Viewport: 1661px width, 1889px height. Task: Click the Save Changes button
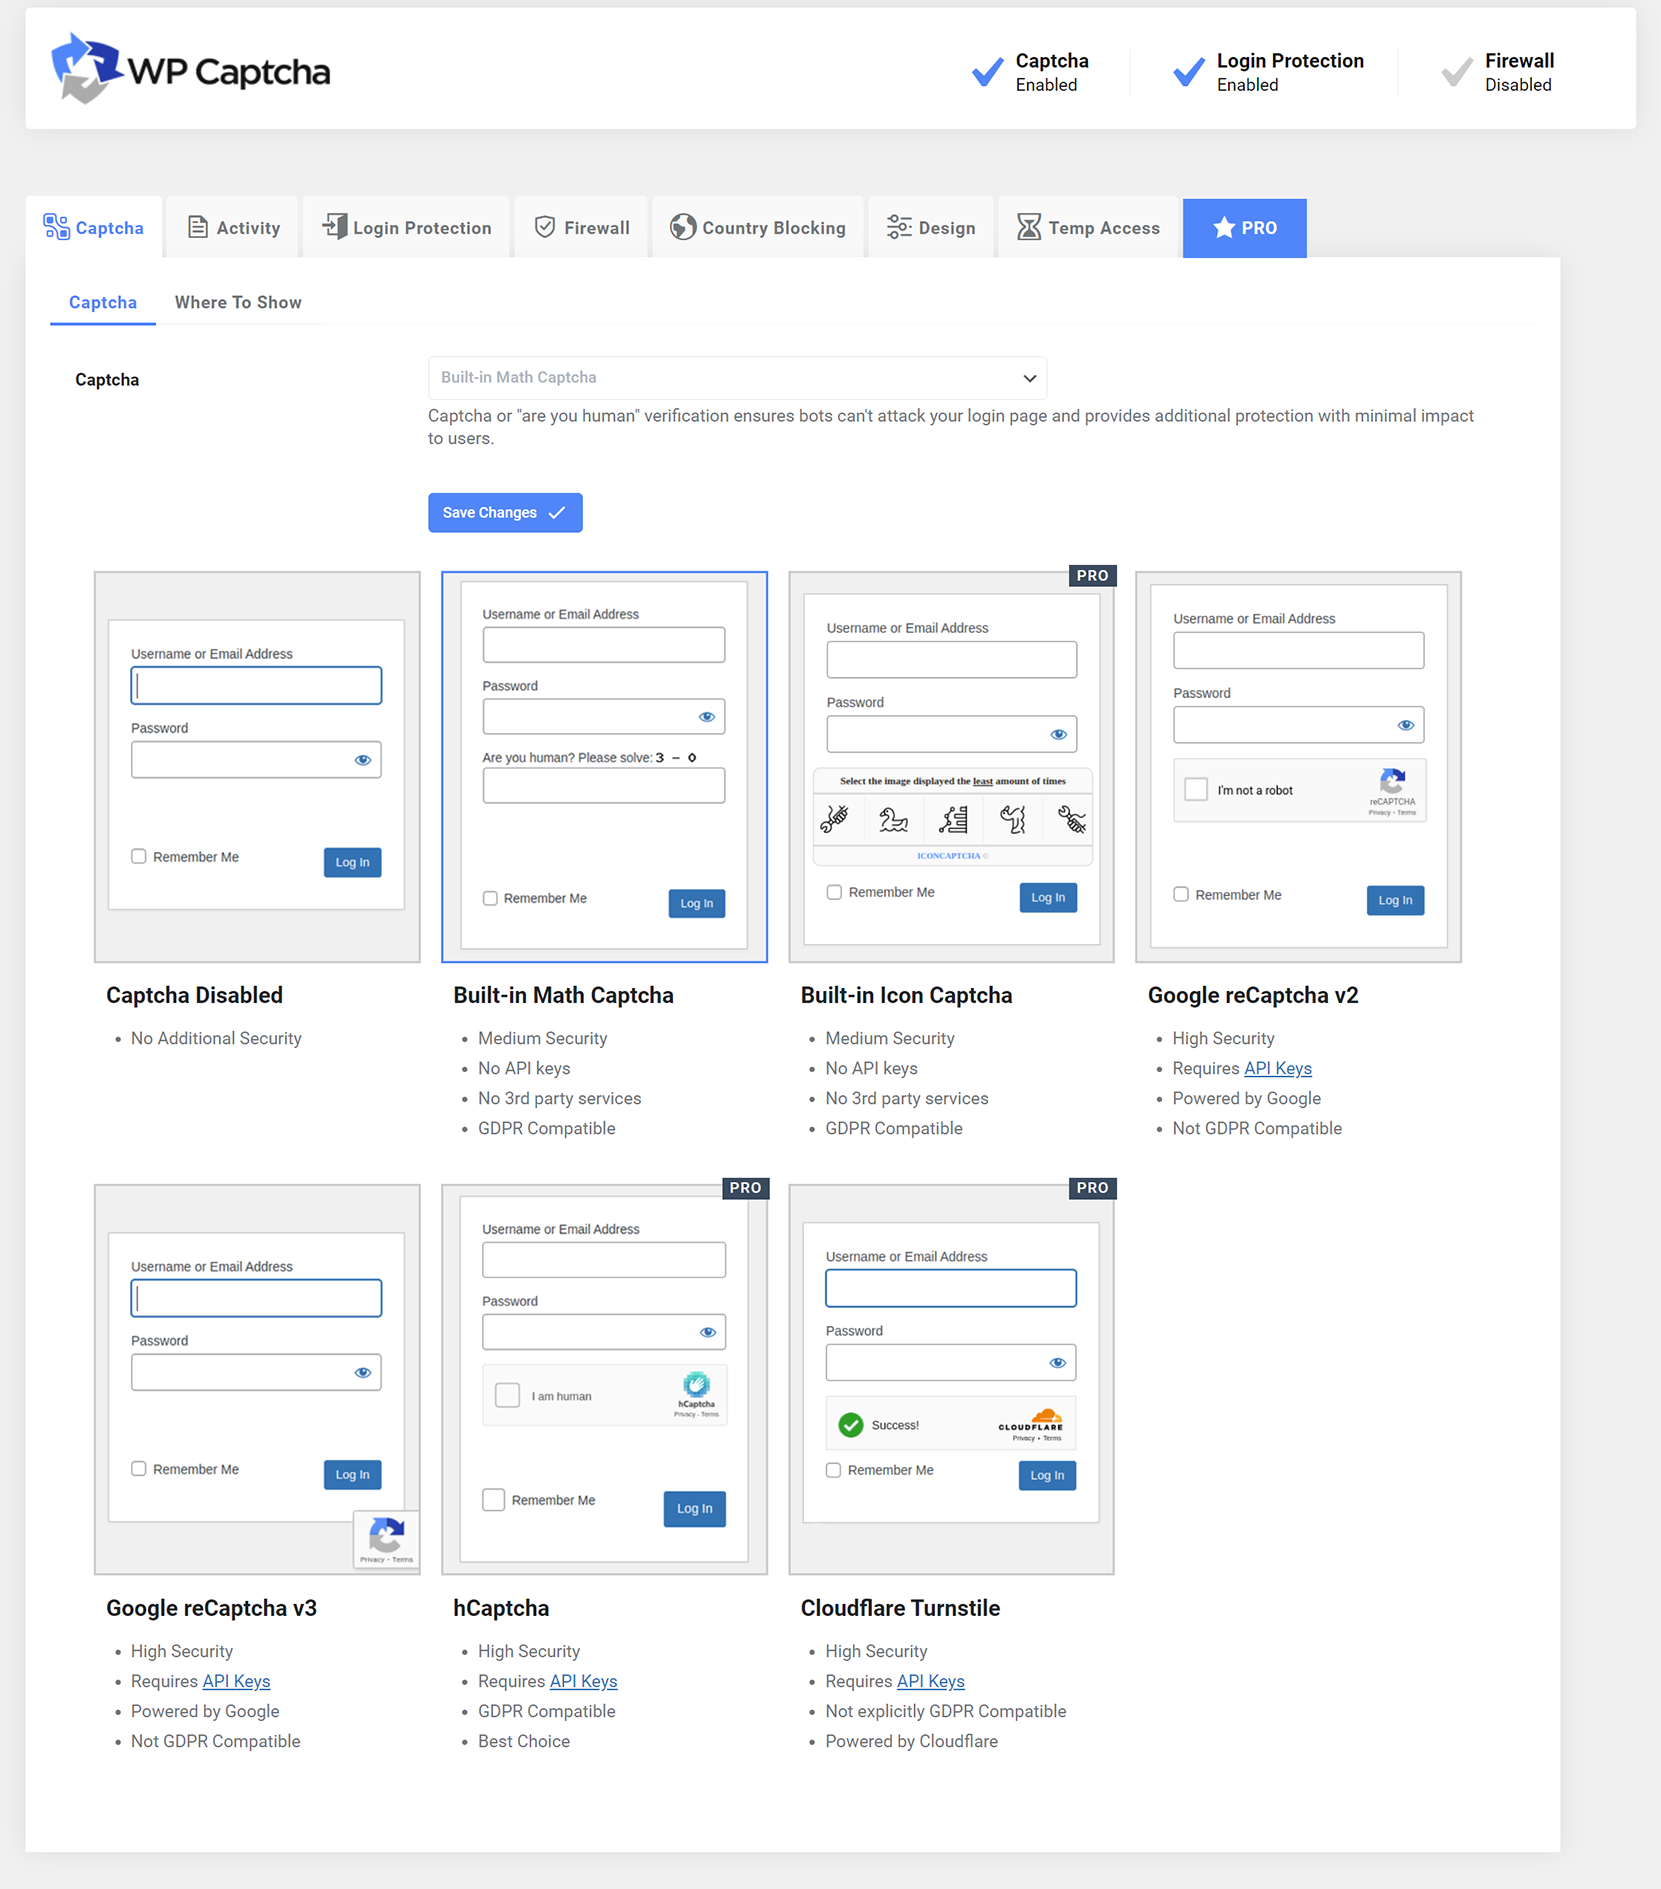pyautogui.click(x=505, y=512)
